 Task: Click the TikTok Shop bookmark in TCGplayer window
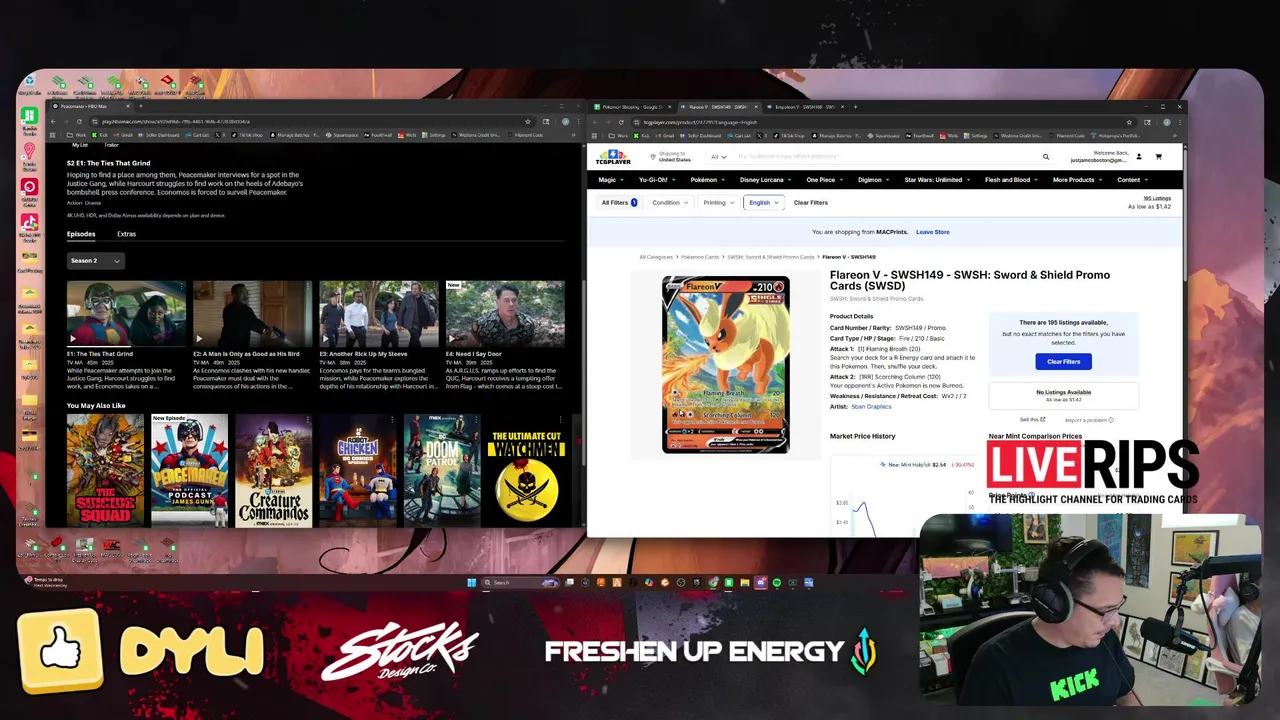tap(790, 135)
